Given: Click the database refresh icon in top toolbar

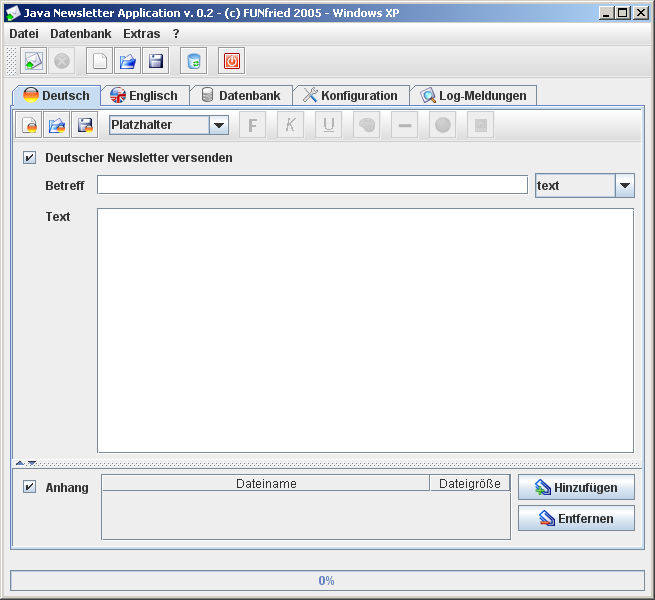Looking at the screenshot, I should click(x=193, y=61).
